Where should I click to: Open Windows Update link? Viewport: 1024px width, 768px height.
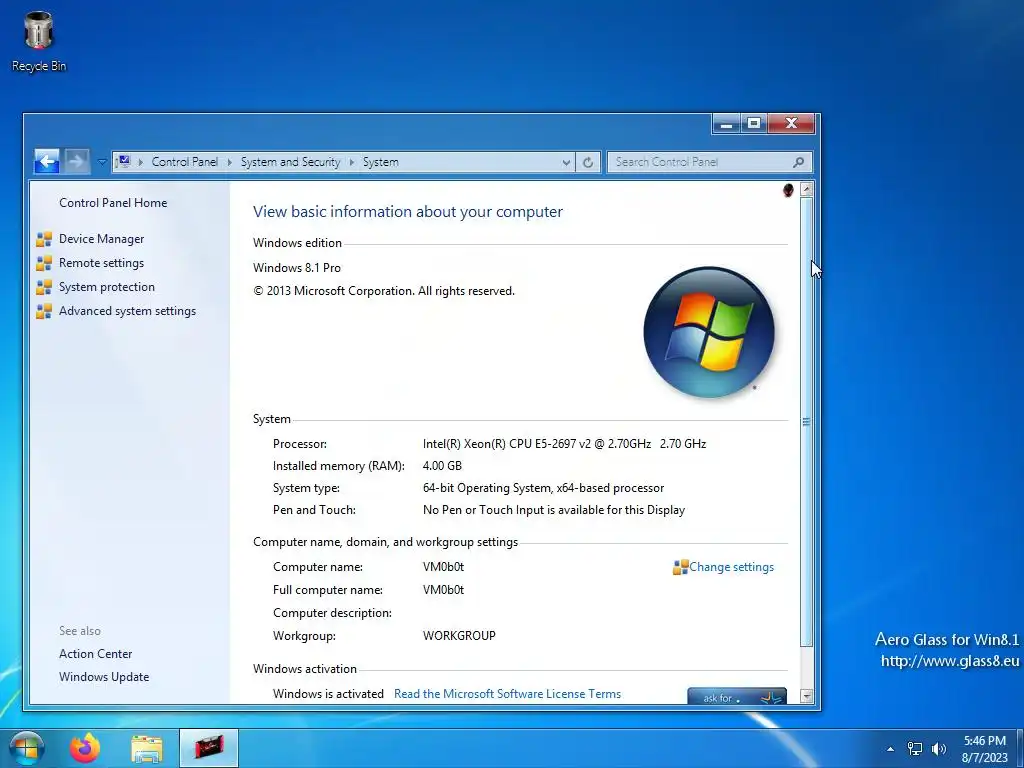click(x=104, y=677)
